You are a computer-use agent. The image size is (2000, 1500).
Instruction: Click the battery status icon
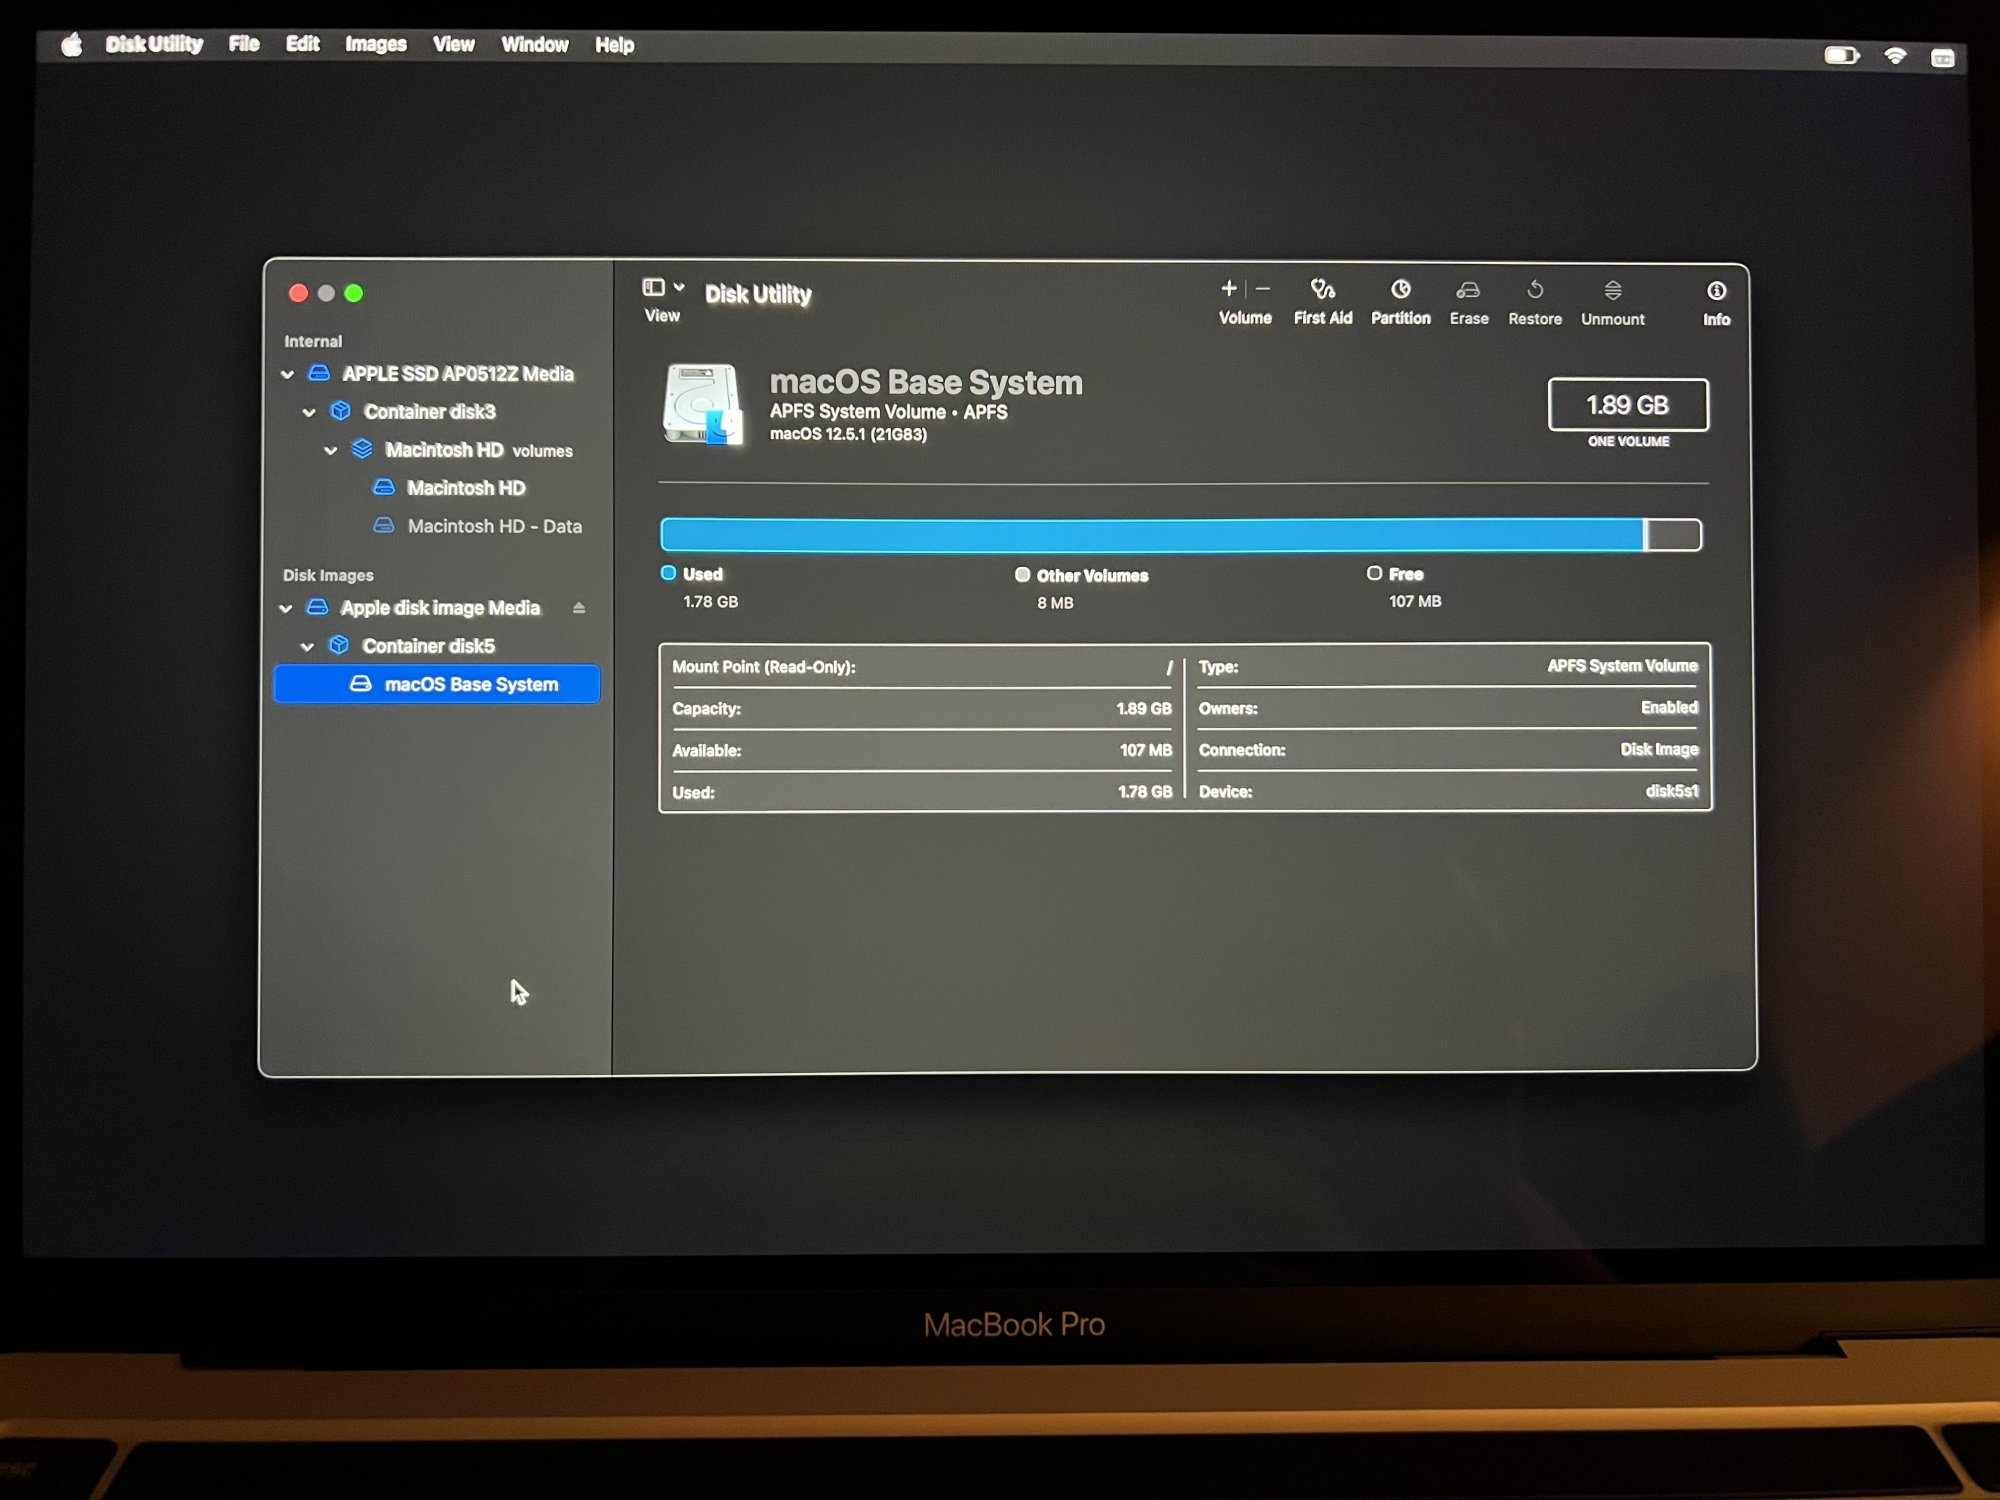pyautogui.click(x=1841, y=56)
